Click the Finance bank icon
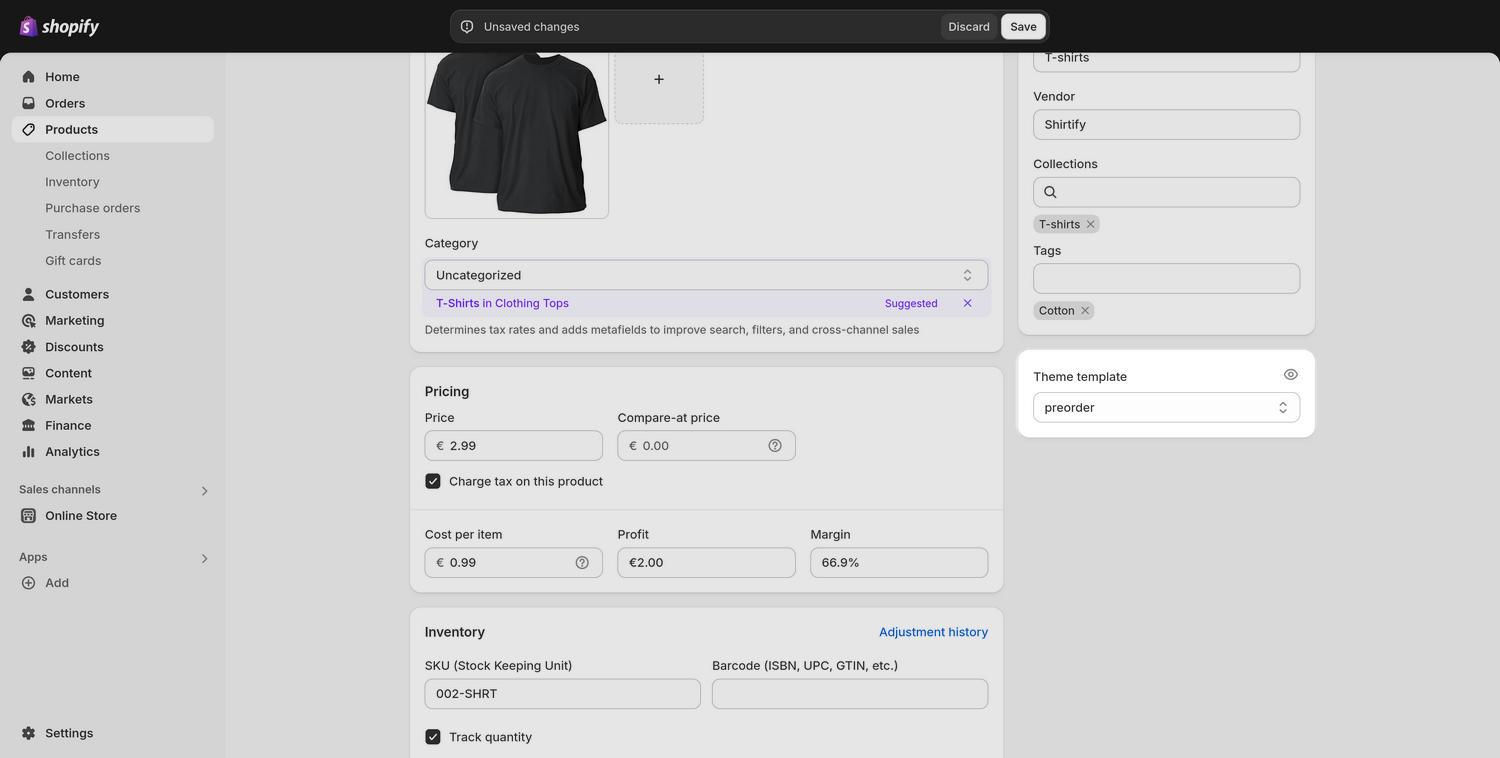 click(x=28, y=425)
